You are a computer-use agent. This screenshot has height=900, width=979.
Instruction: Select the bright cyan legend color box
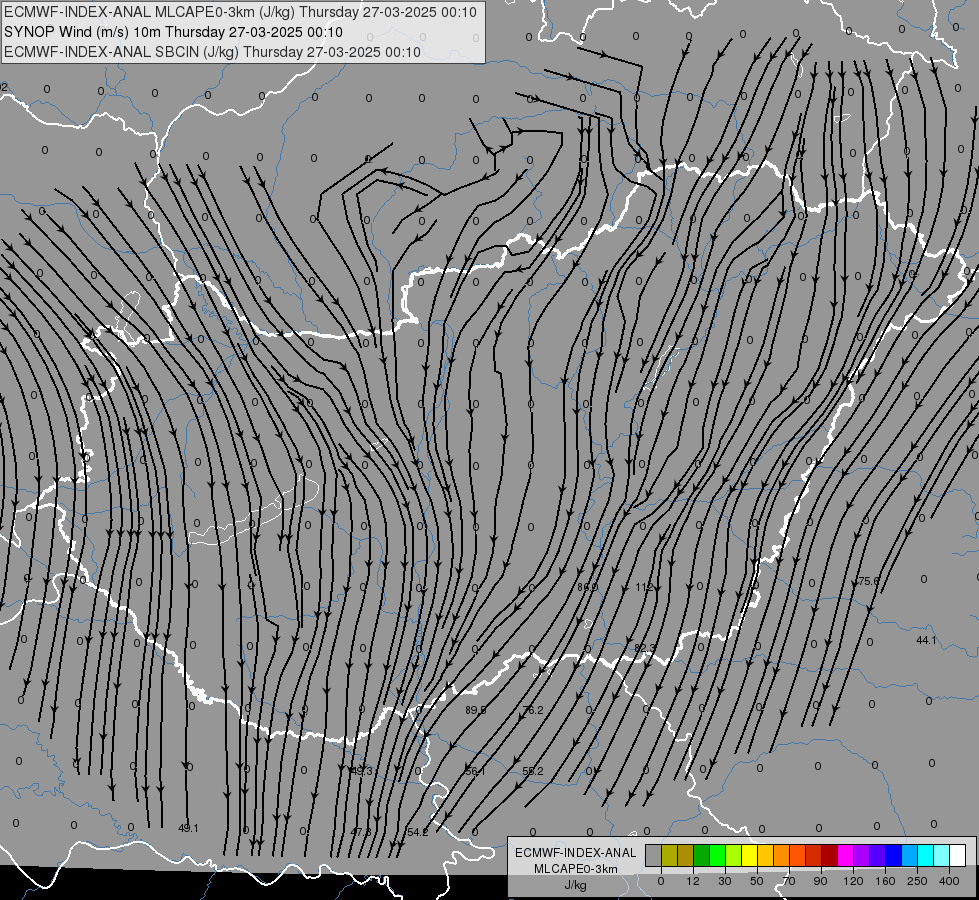pos(925,855)
